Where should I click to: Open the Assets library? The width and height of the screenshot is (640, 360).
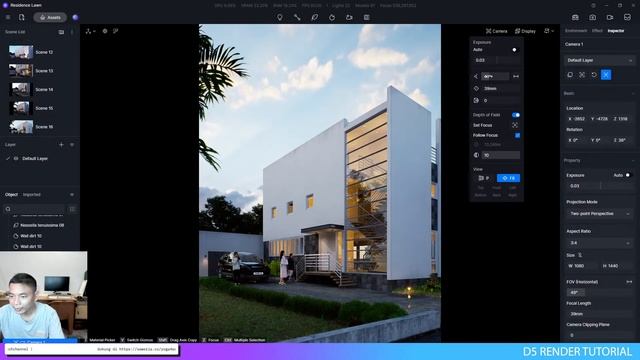[50, 18]
